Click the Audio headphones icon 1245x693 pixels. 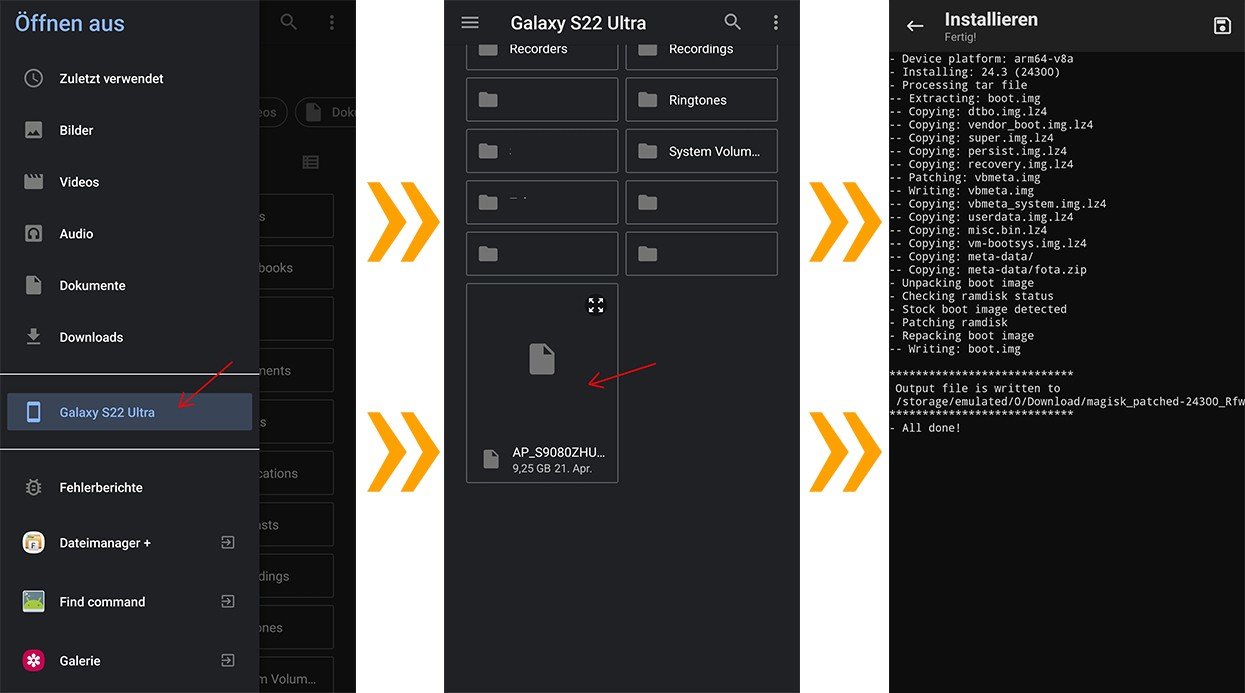point(34,234)
